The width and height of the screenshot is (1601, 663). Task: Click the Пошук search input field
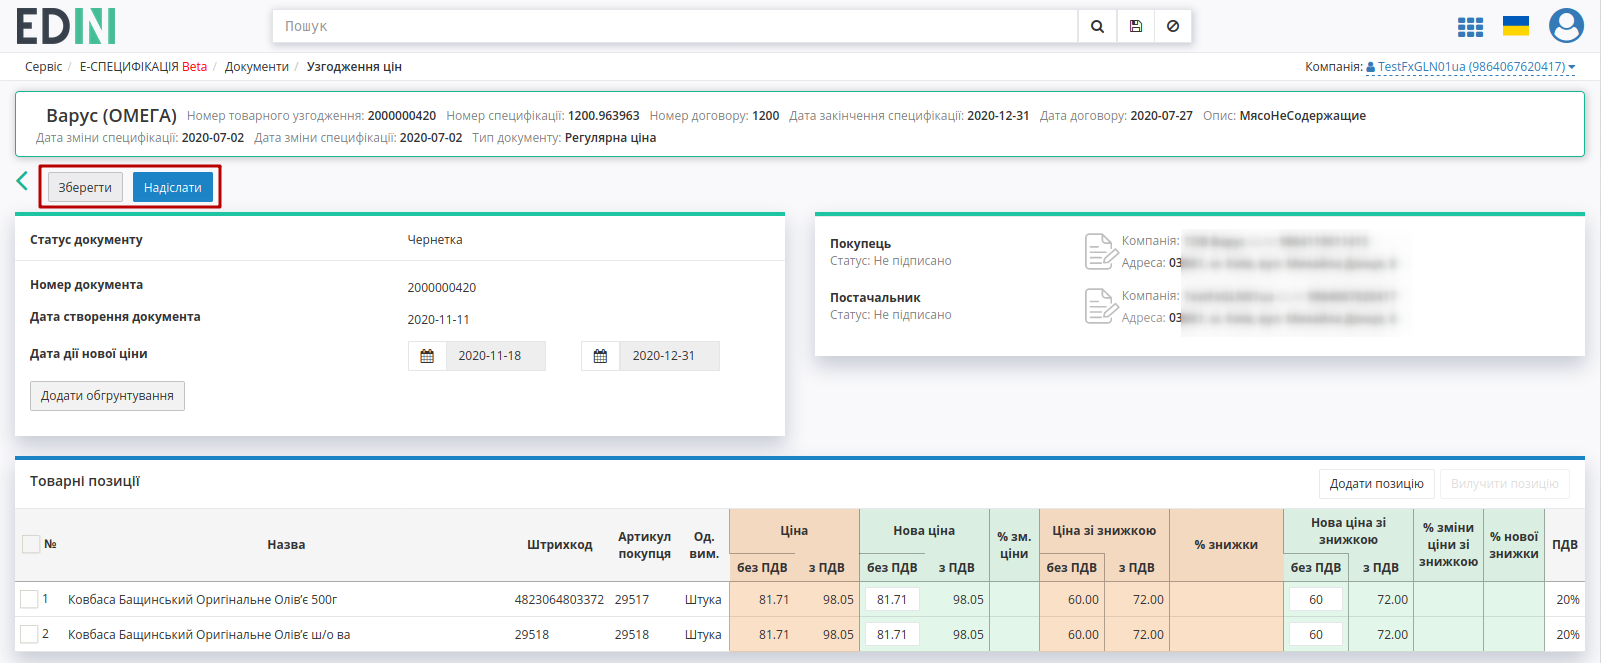pos(675,26)
